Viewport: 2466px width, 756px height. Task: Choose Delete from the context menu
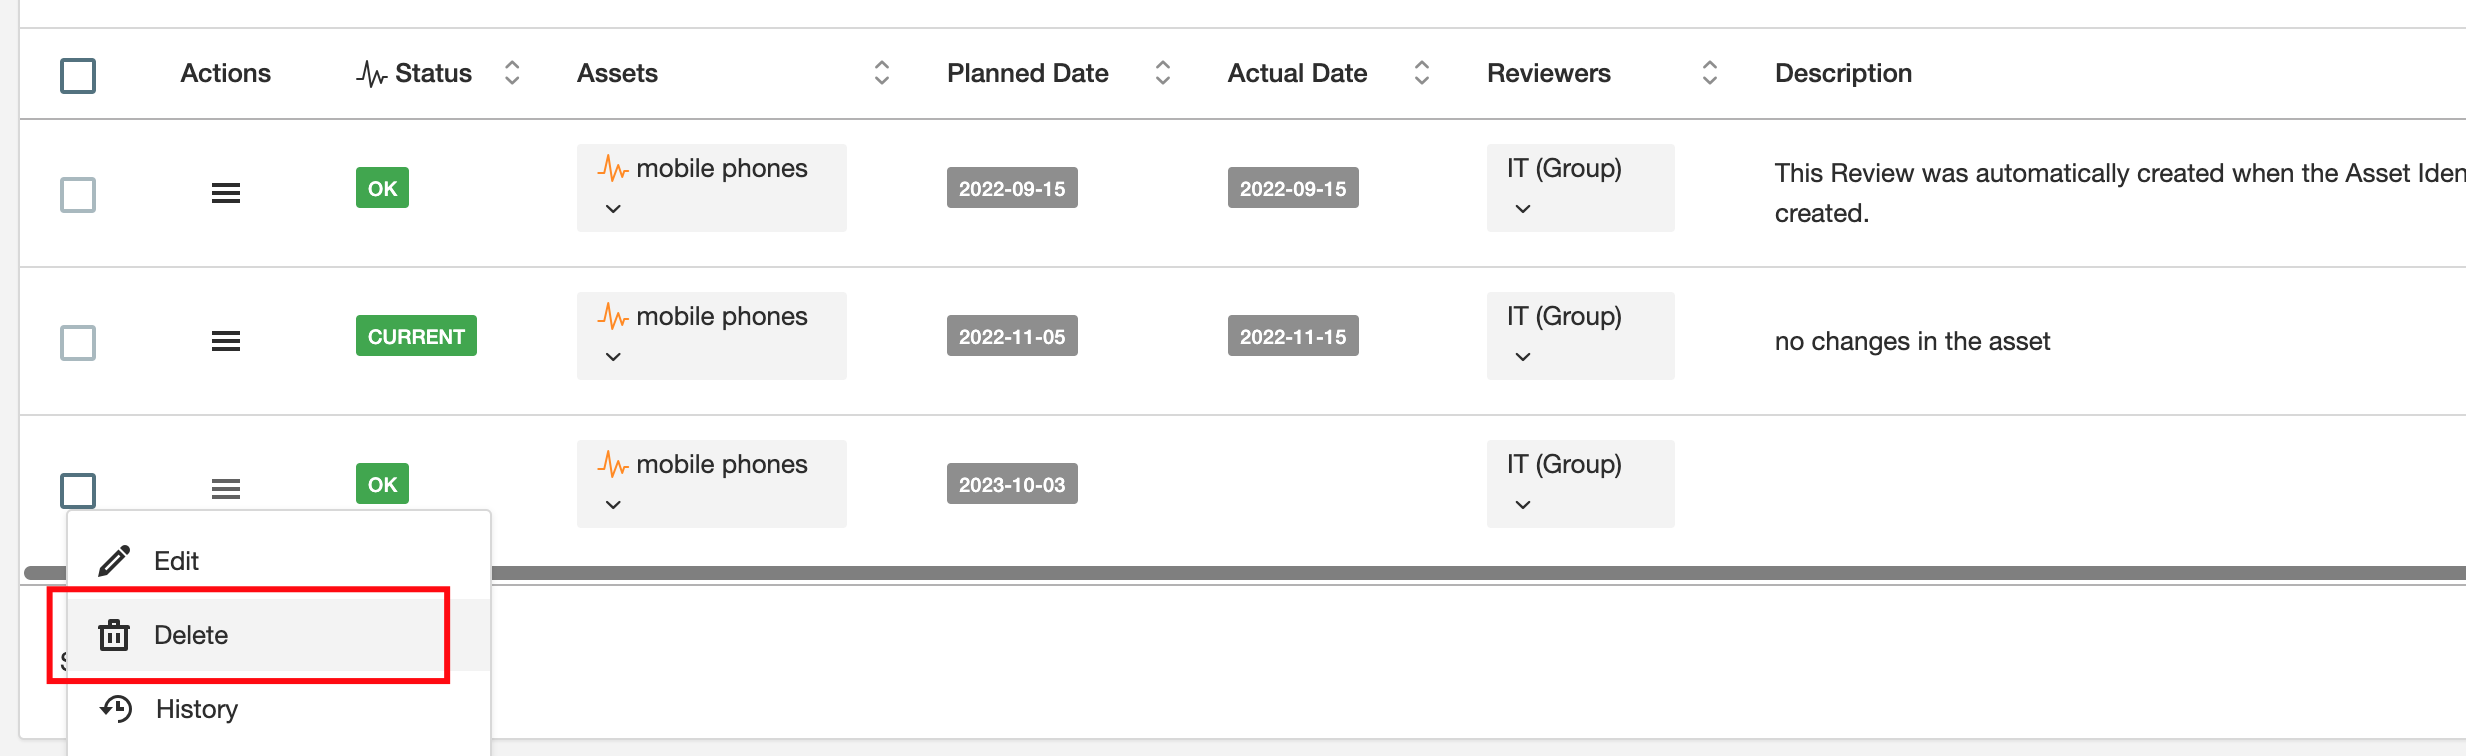[x=191, y=635]
